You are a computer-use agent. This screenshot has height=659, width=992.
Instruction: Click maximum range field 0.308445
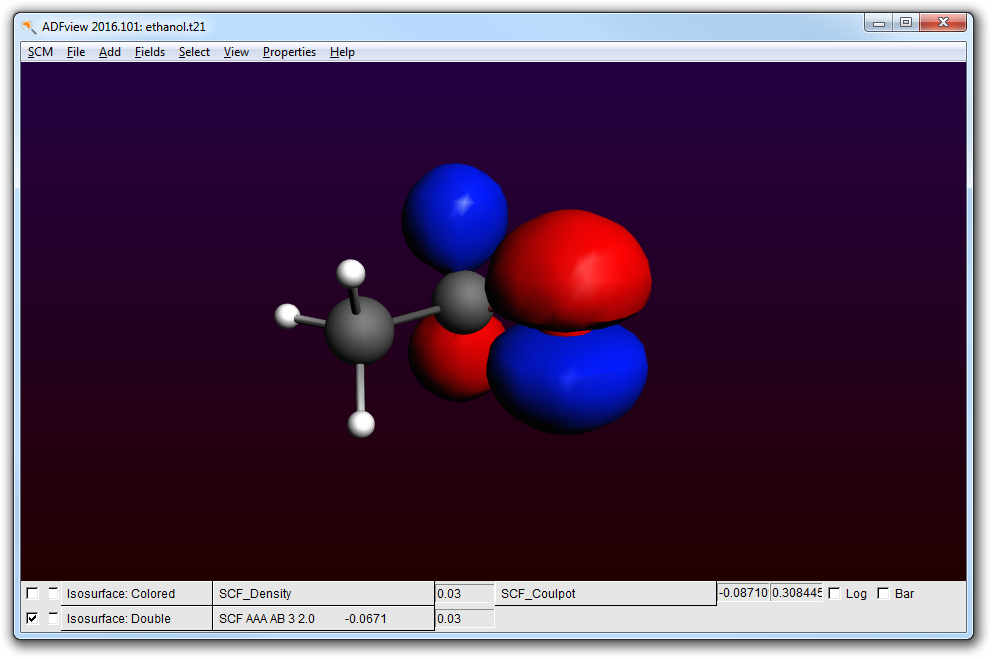click(796, 593)
